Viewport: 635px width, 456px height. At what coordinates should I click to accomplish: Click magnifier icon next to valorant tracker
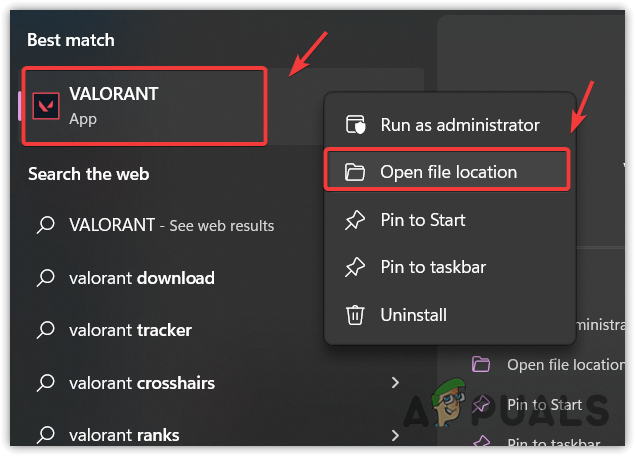tap(46, 330)
